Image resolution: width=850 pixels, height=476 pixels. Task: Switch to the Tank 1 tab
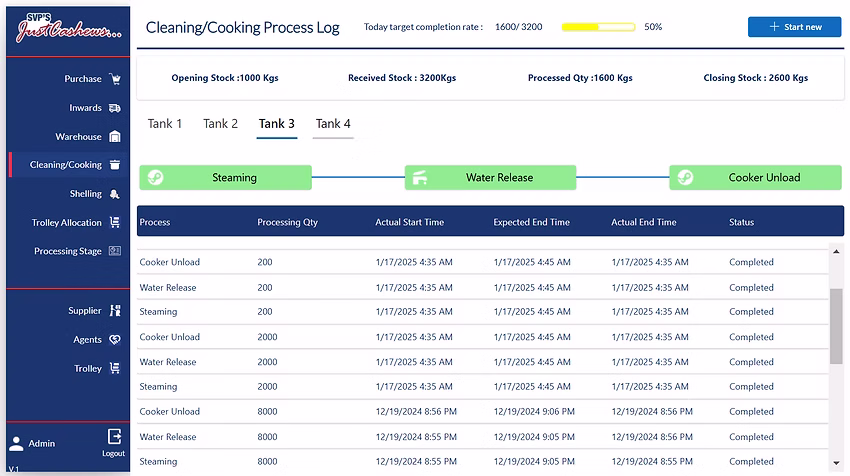coord(165,124)
